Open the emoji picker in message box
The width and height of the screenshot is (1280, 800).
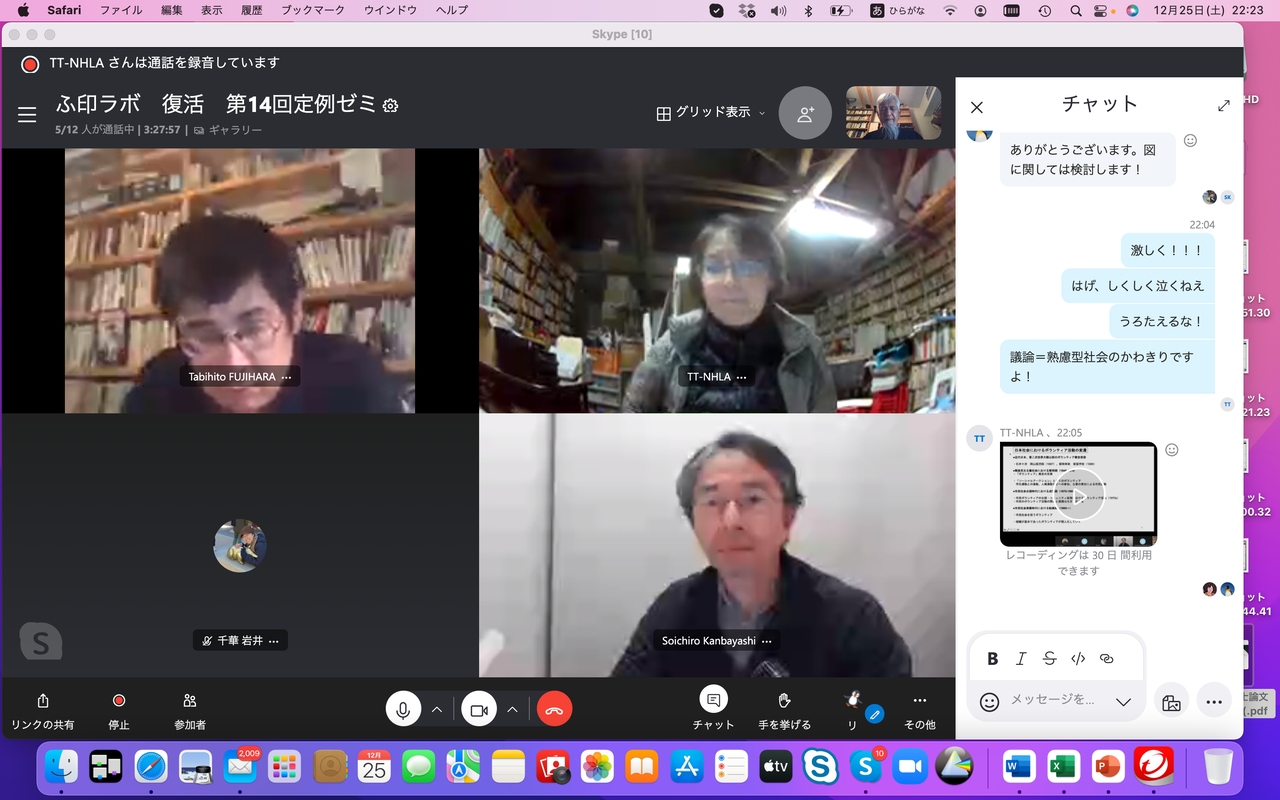tap(989, 702)
